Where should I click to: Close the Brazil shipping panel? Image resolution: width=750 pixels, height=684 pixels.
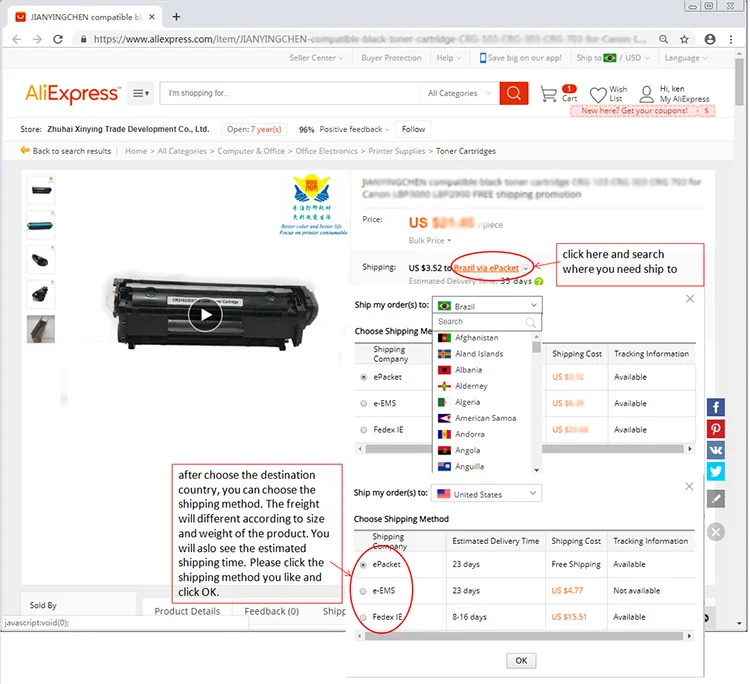coord(690,299)
